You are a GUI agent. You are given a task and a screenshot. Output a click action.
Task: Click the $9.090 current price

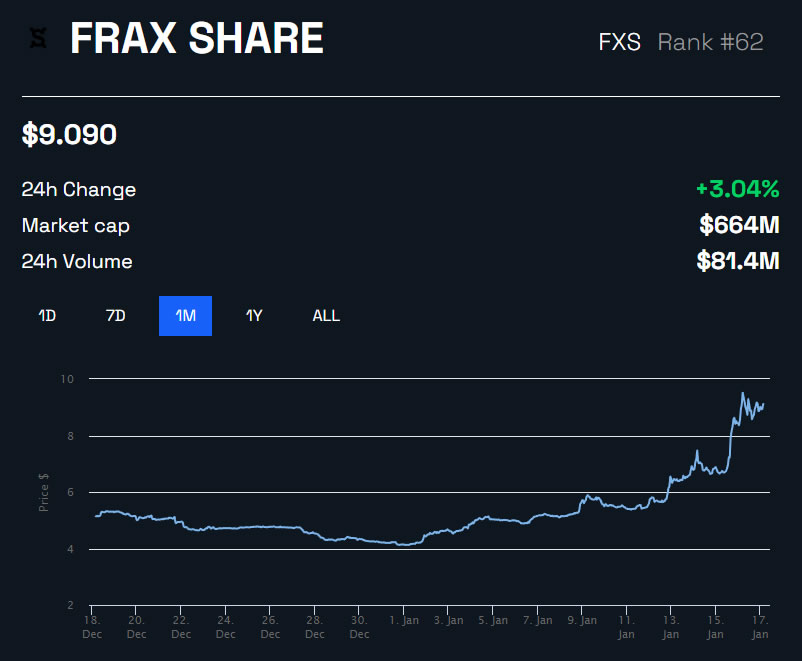click(69, 135)
